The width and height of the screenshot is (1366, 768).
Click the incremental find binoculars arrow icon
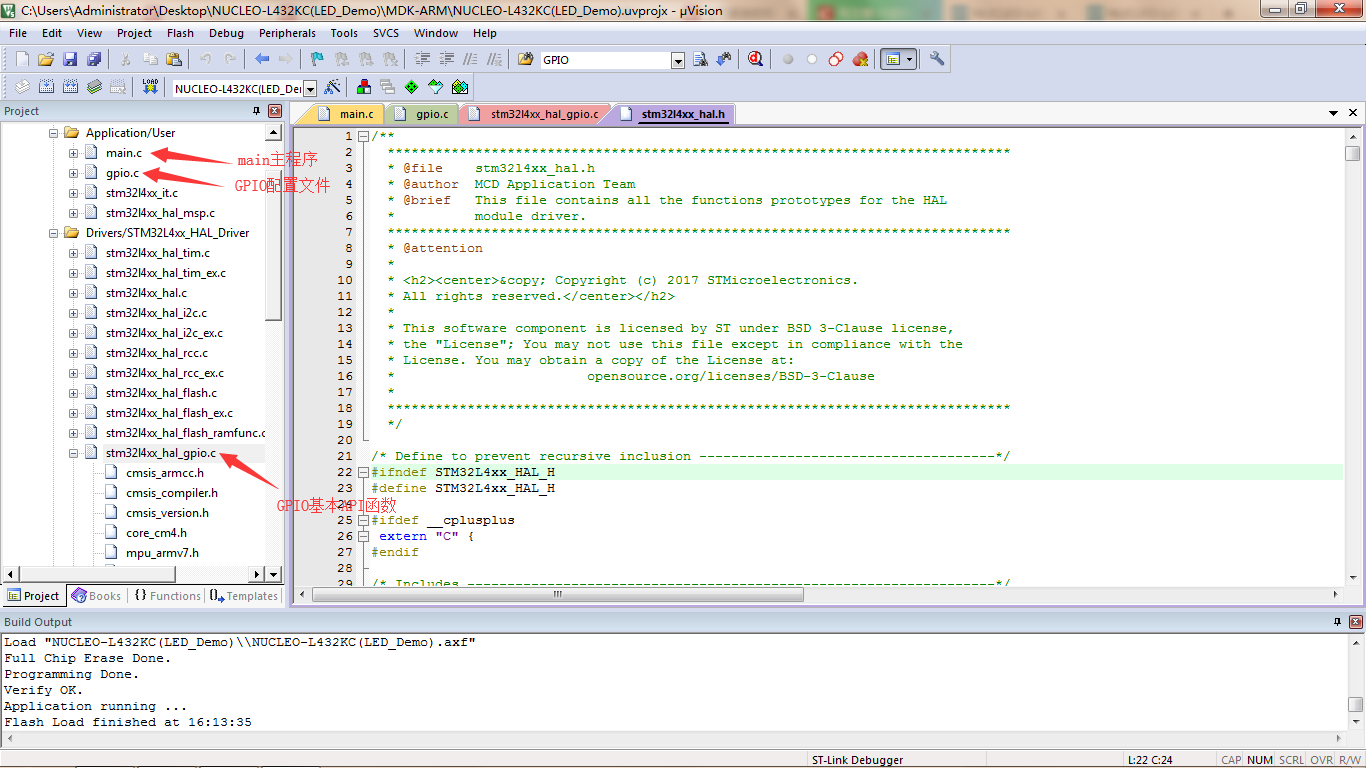click(x=724, y=60)
